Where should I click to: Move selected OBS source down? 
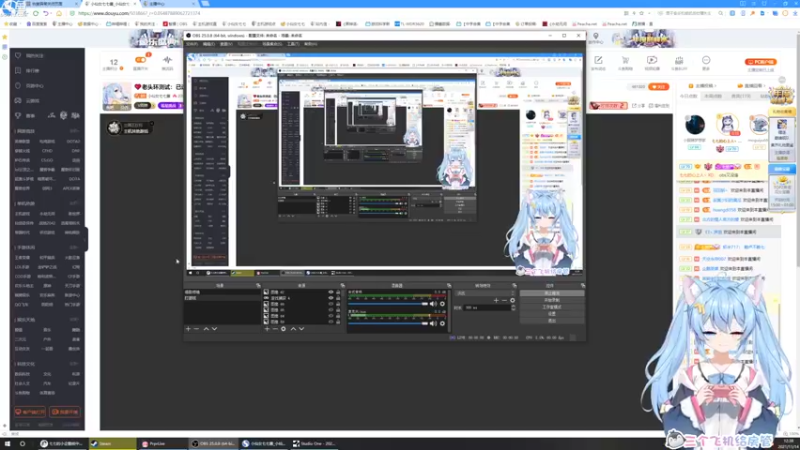tap(302, 329)
